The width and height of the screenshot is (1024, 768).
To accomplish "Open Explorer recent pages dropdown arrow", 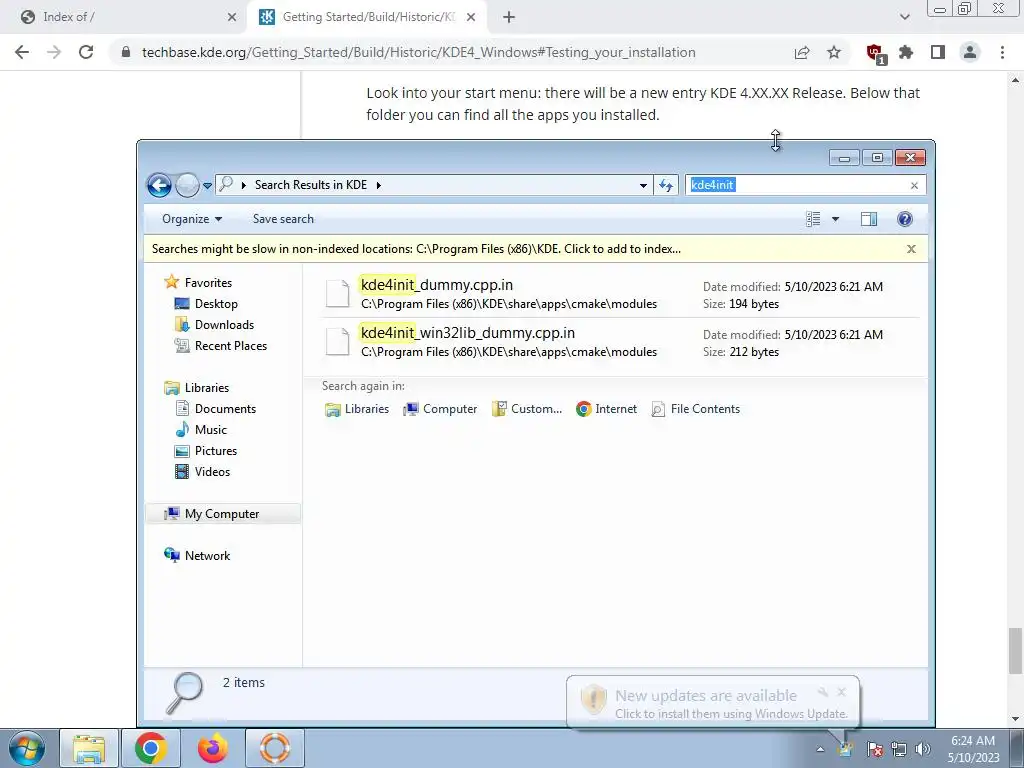I will click(x=207, y=185).
